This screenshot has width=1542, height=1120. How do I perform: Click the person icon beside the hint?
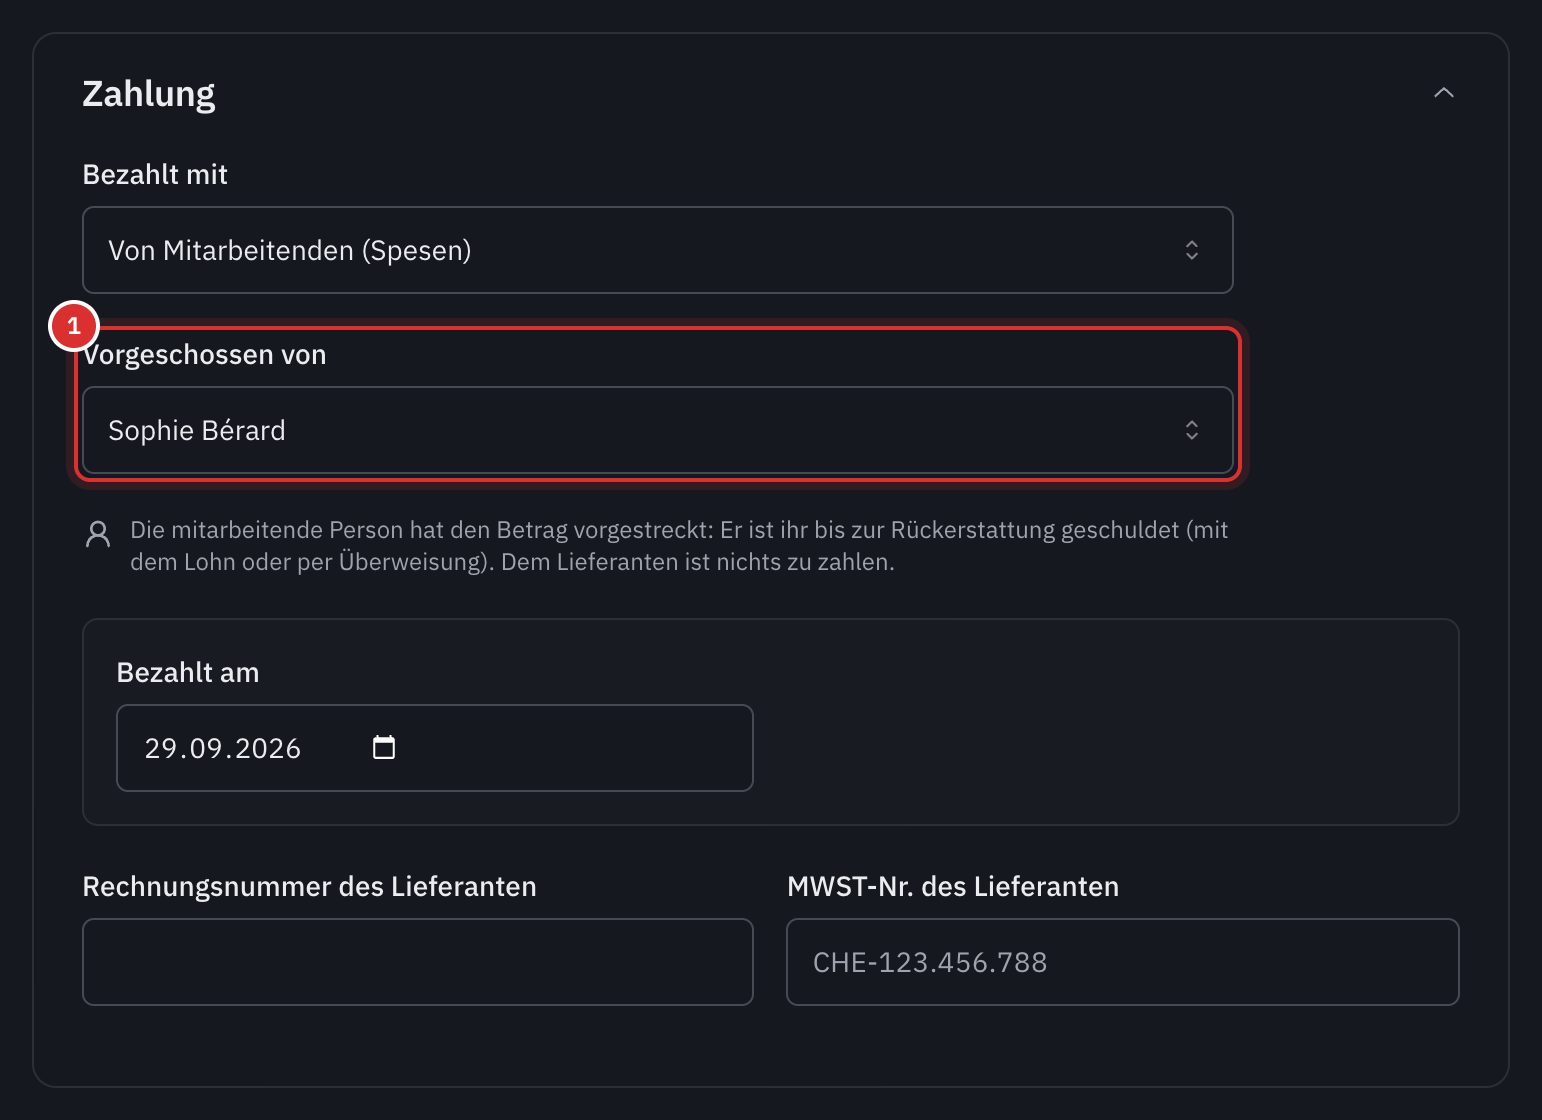pyautogui.click(x=98, y=534)
